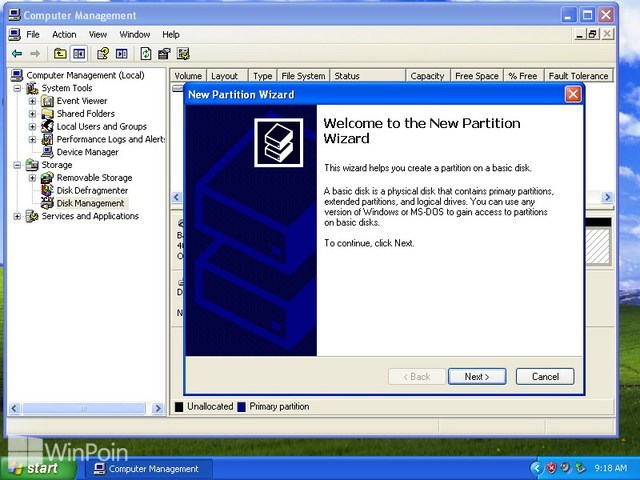The width and height of the screenshot is (640, 480).
Task: Select Device Manager tree item label
Action: pyautogui.click(x=87, y=152)
